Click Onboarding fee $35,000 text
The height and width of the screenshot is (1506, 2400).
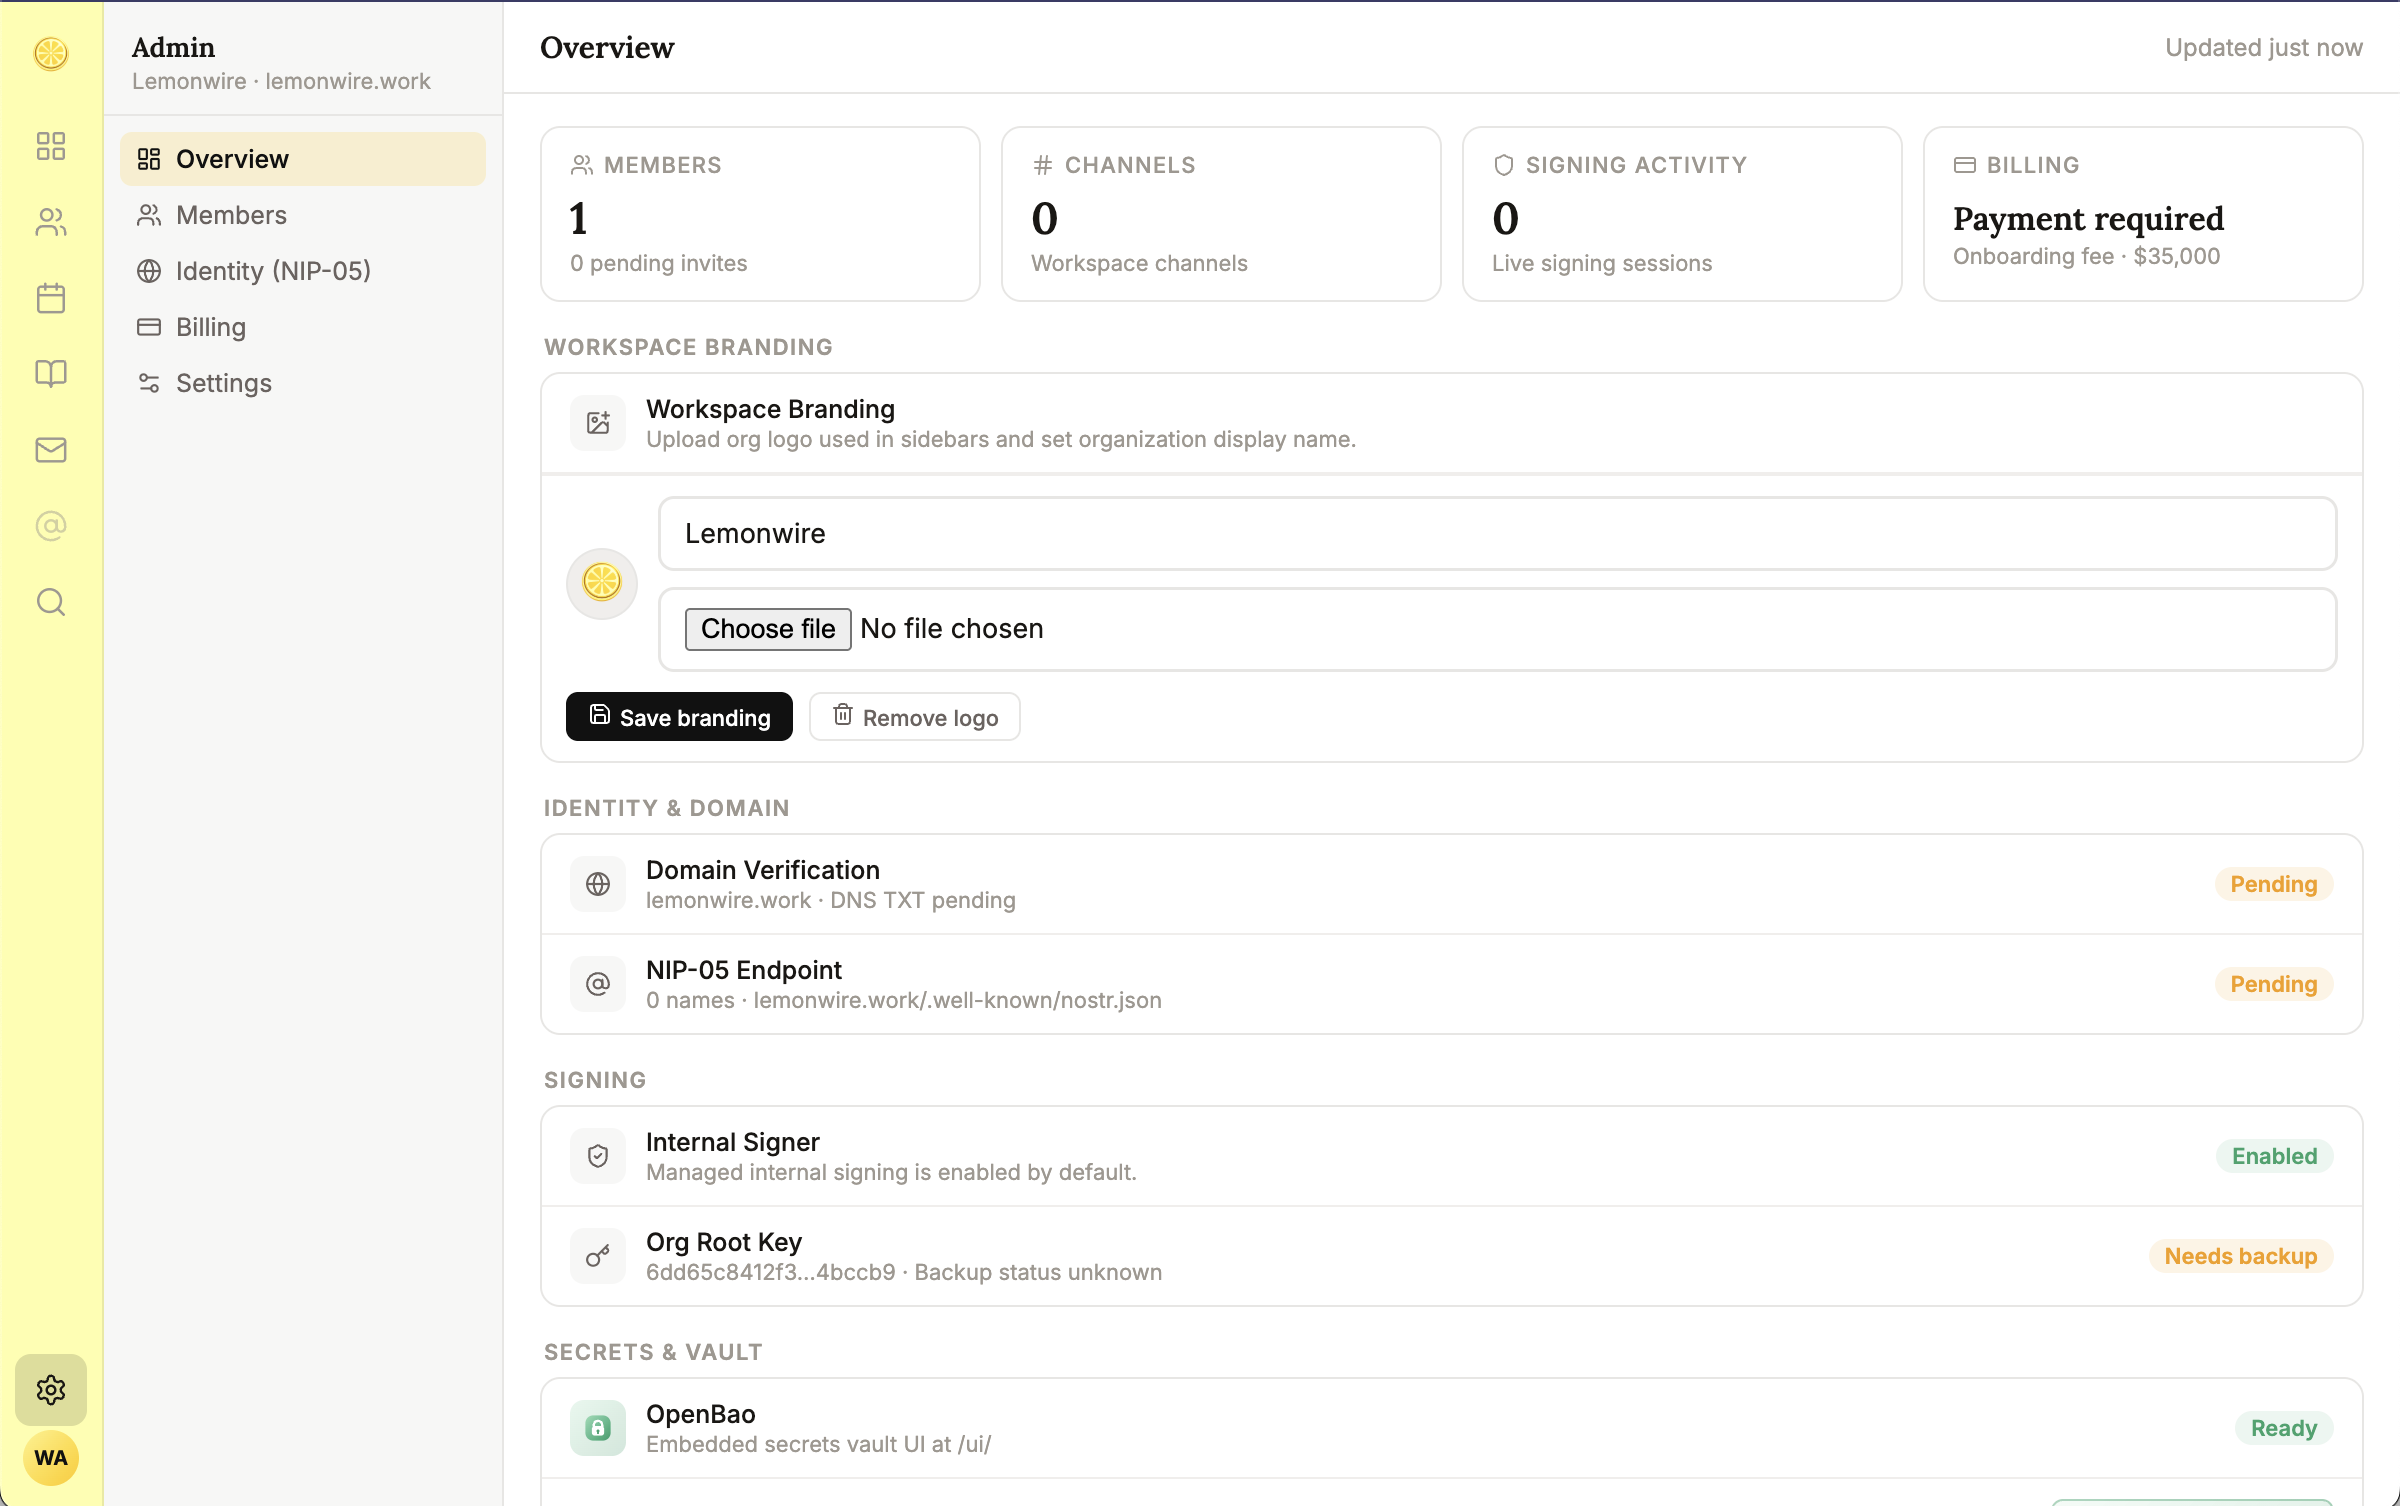(x=2086, y=256)
